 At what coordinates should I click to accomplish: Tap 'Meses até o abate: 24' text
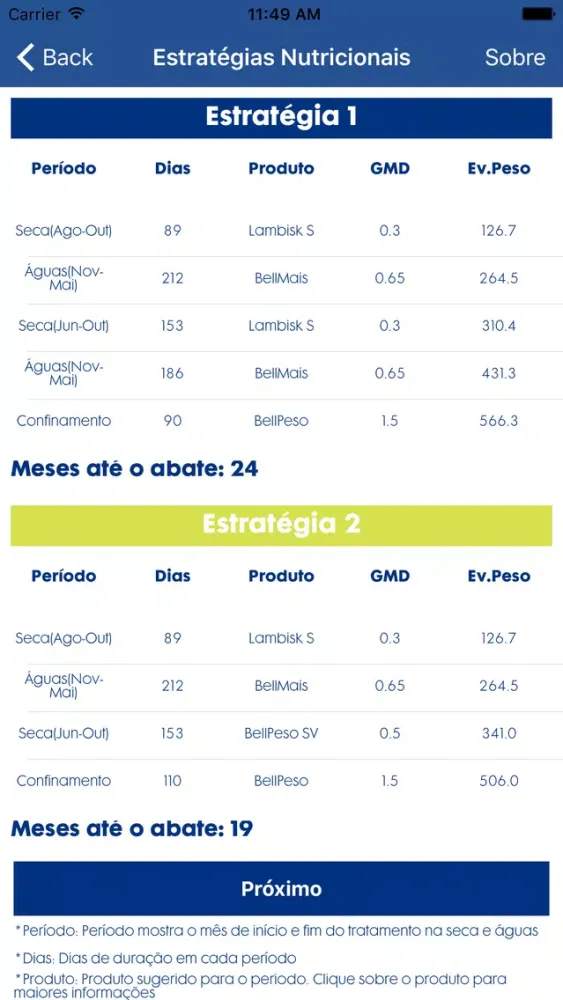click(x=135, y=469)
